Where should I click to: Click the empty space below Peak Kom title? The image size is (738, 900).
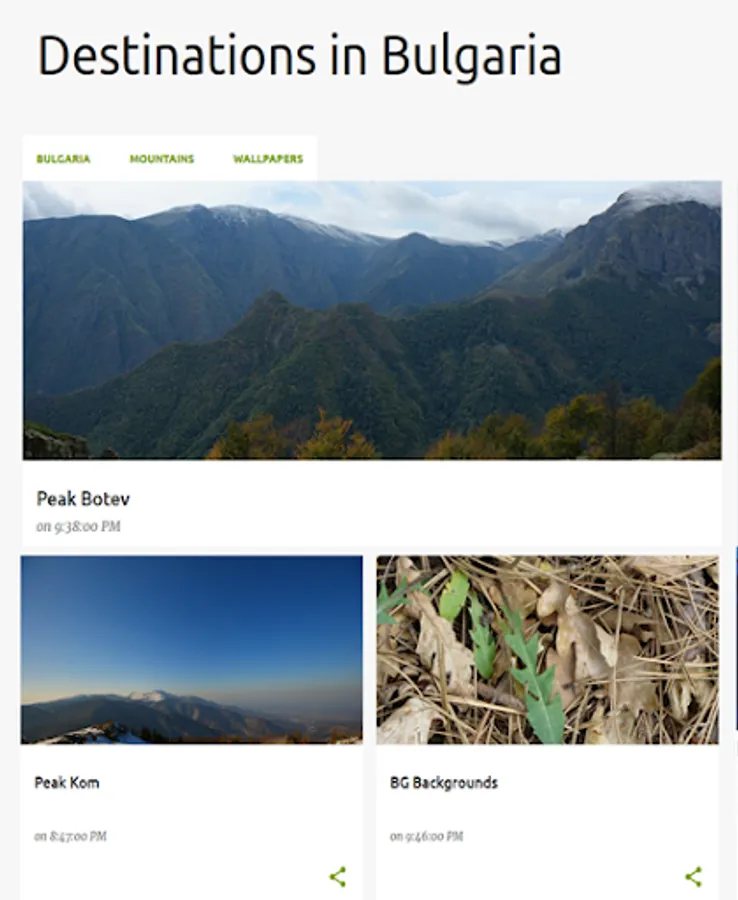point(192,810)
